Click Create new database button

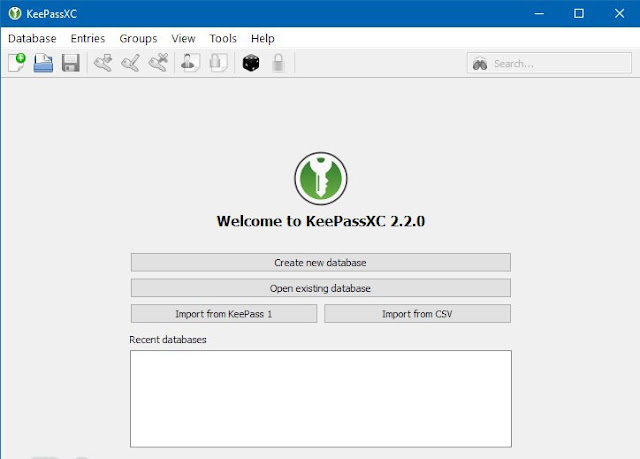pyautogui.click(x=321, y=262)
